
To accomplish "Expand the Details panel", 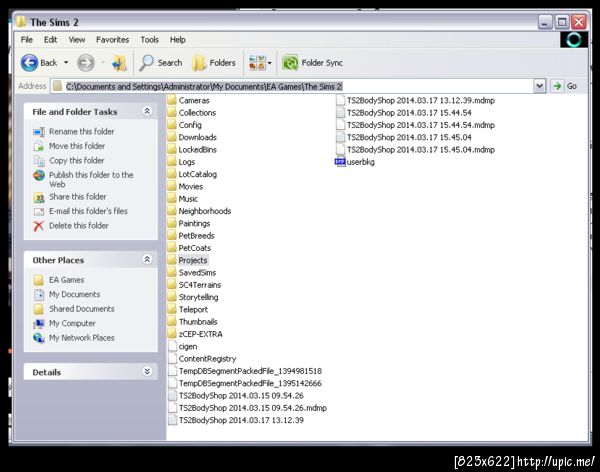I will tap(147, 371).
